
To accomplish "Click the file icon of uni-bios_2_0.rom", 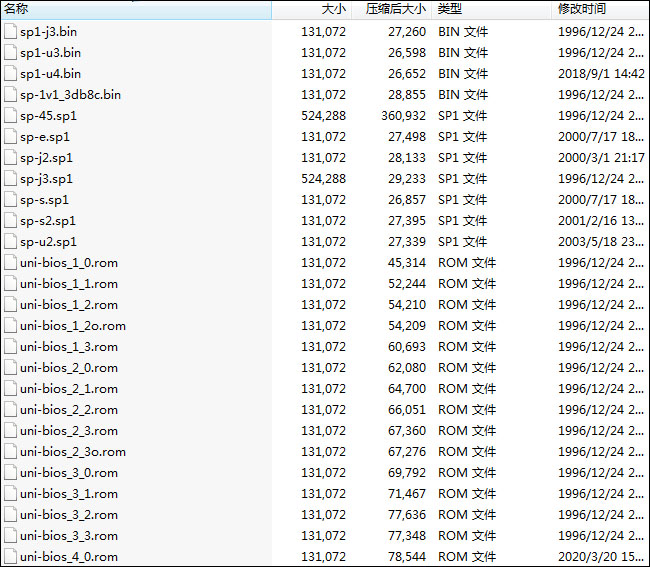I will (x=10, y=368).
